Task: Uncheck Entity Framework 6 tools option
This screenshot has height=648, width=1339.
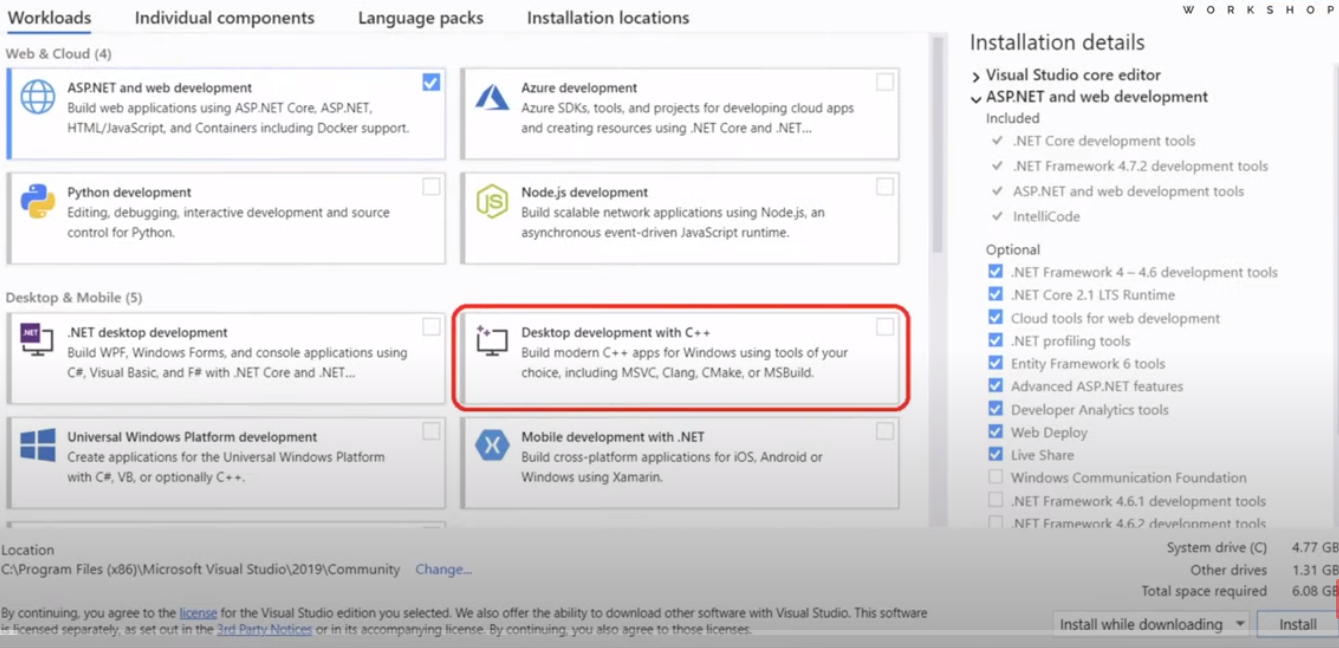Action: (x=995, y=363)
